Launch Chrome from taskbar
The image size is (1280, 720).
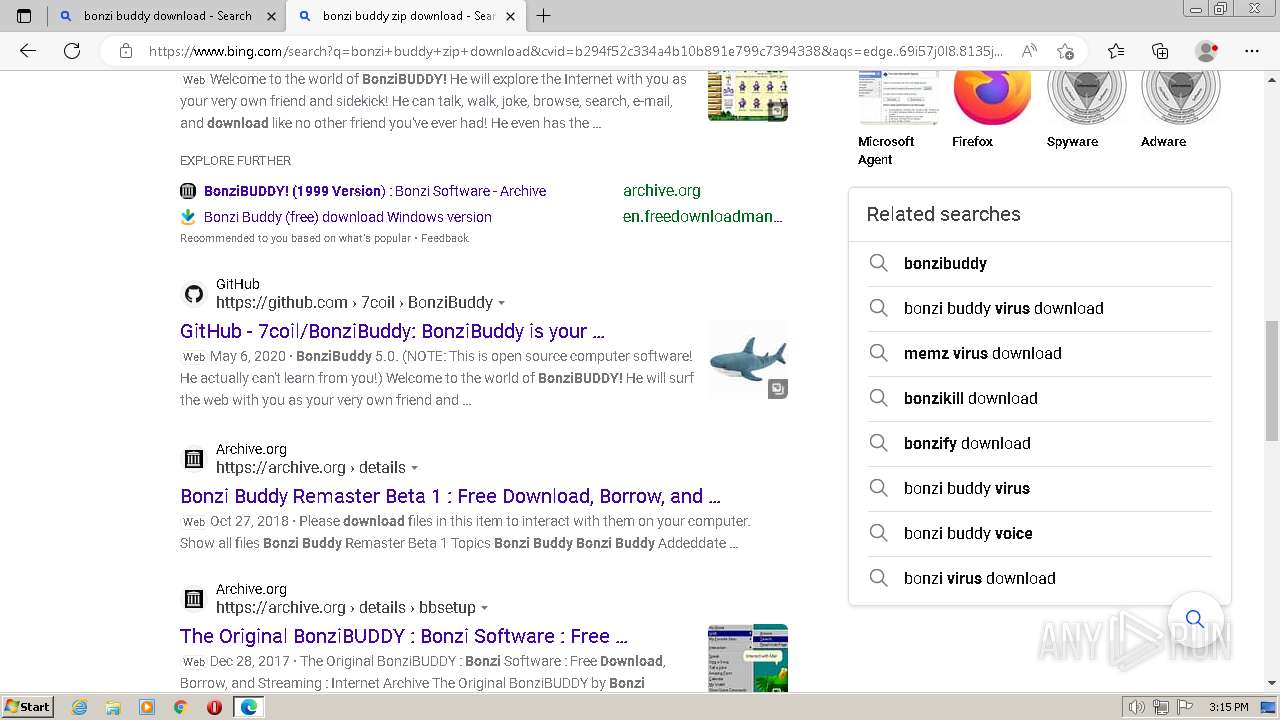click(x=180, y=707)
